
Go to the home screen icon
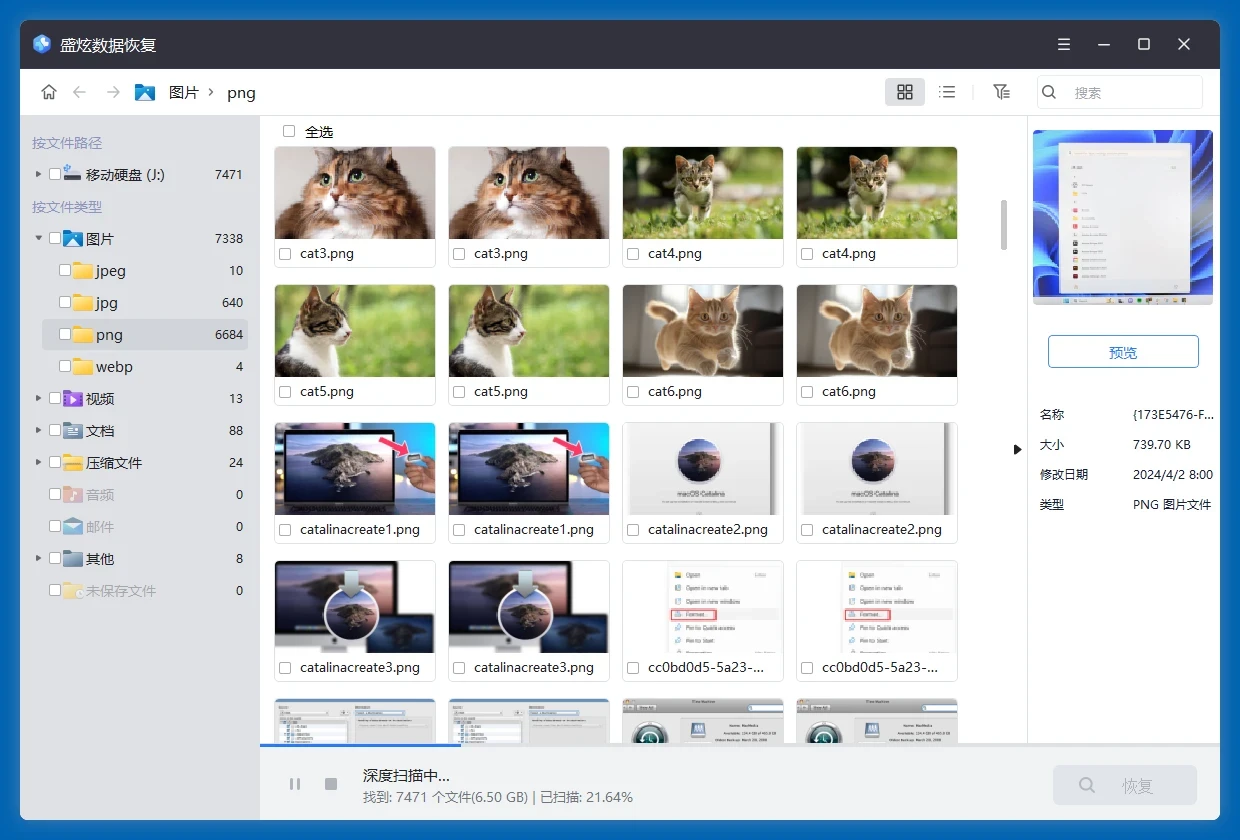click(x=48, y=92)
